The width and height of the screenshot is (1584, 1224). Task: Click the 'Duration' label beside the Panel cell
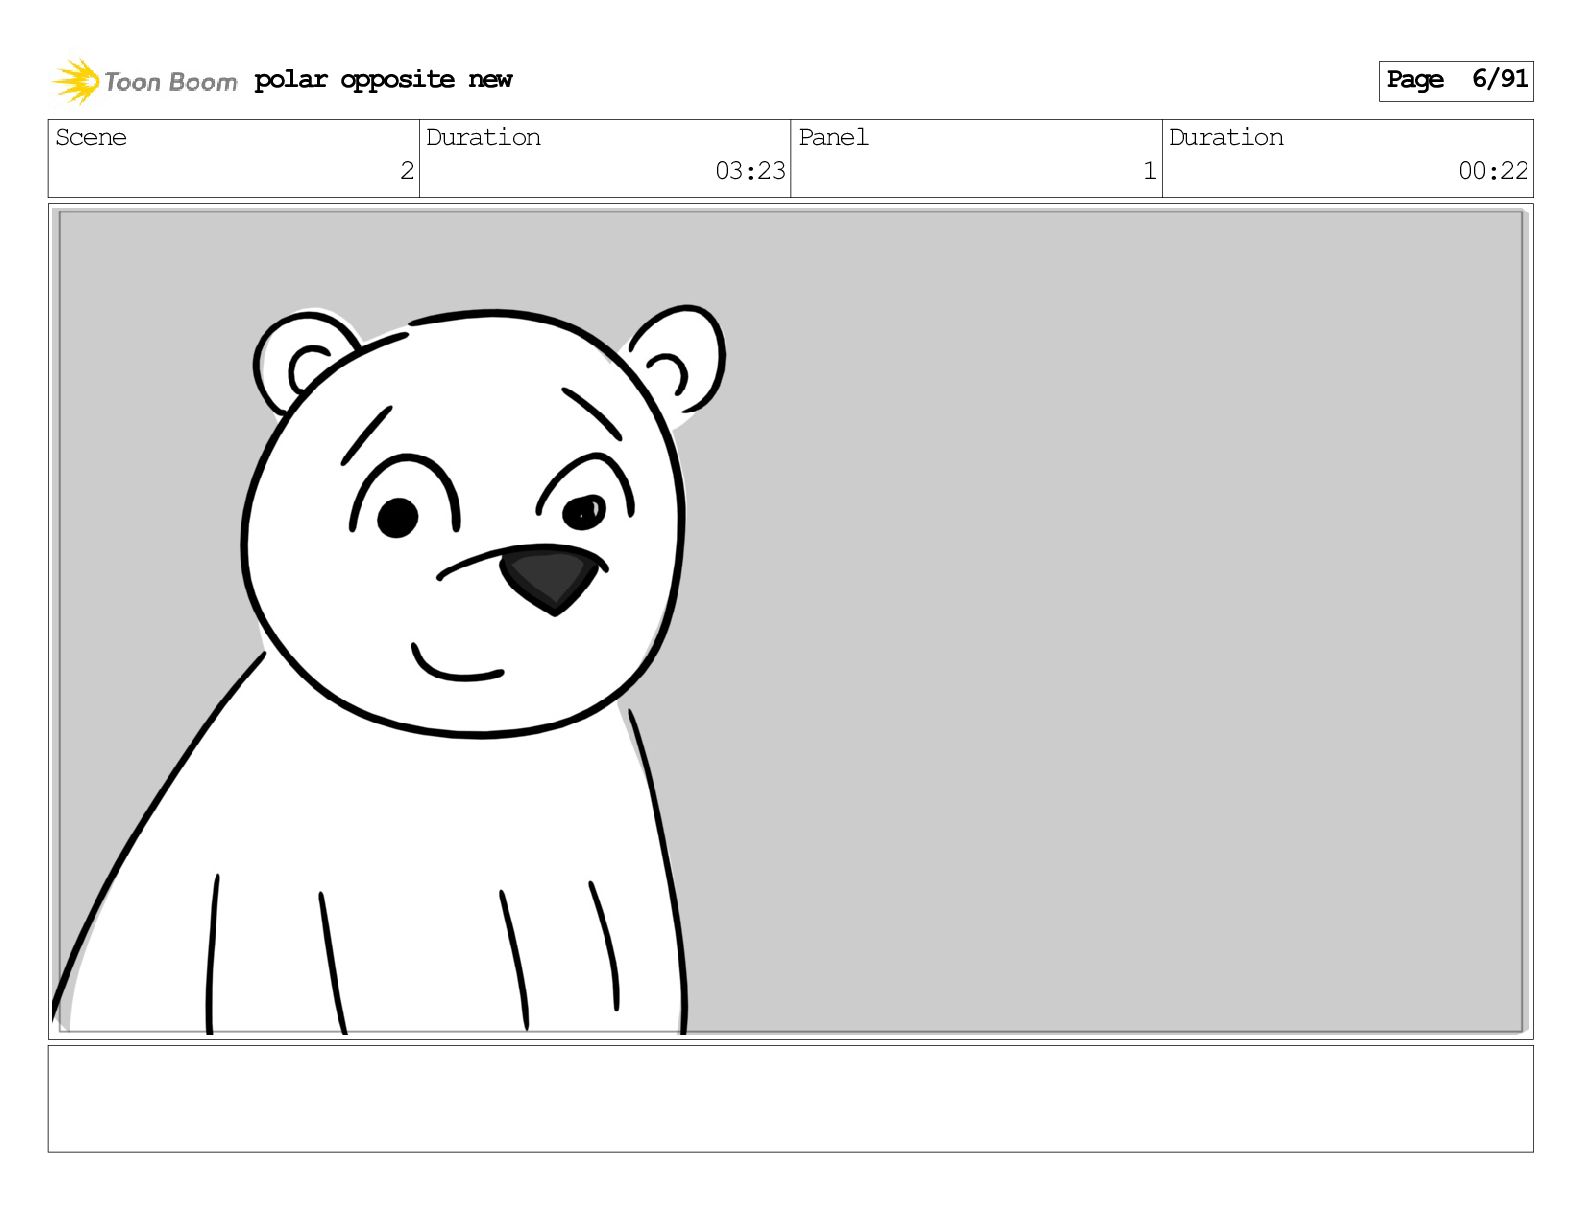point(1226,137)
